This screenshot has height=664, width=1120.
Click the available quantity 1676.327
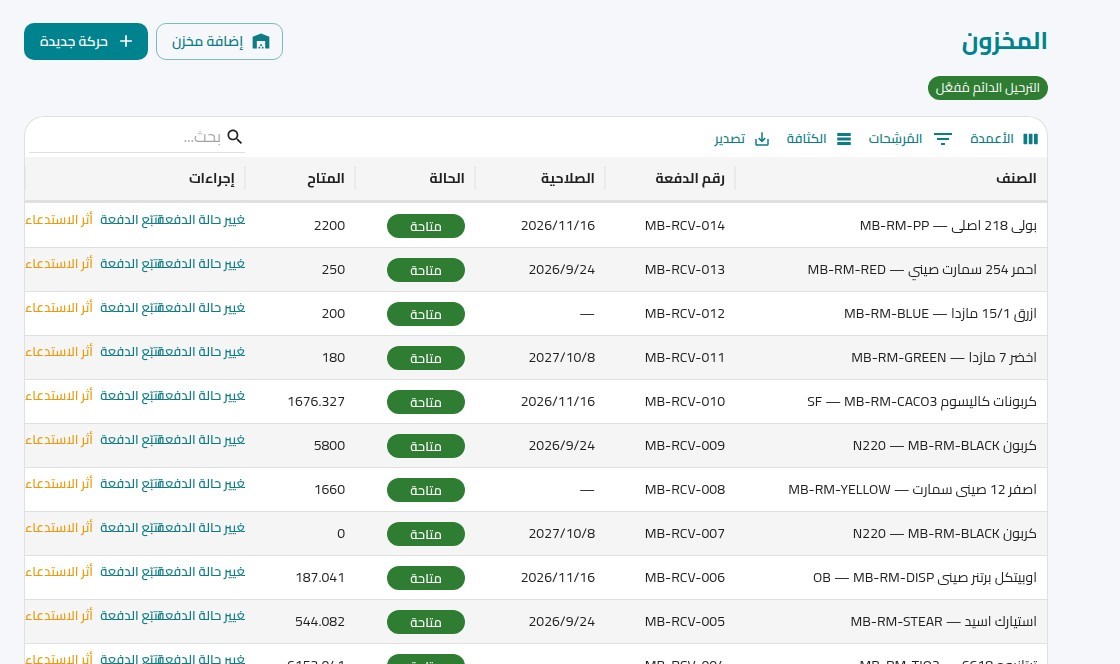point(316,402)
